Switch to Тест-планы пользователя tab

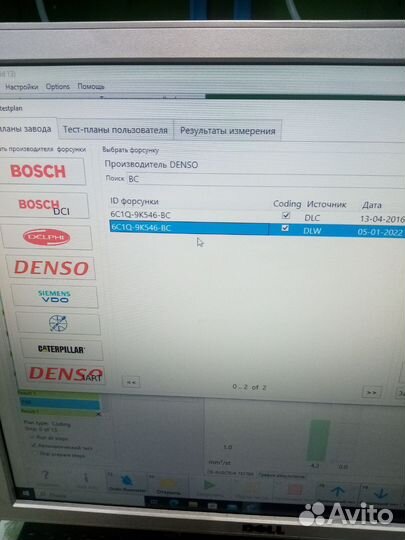[115, 130]
